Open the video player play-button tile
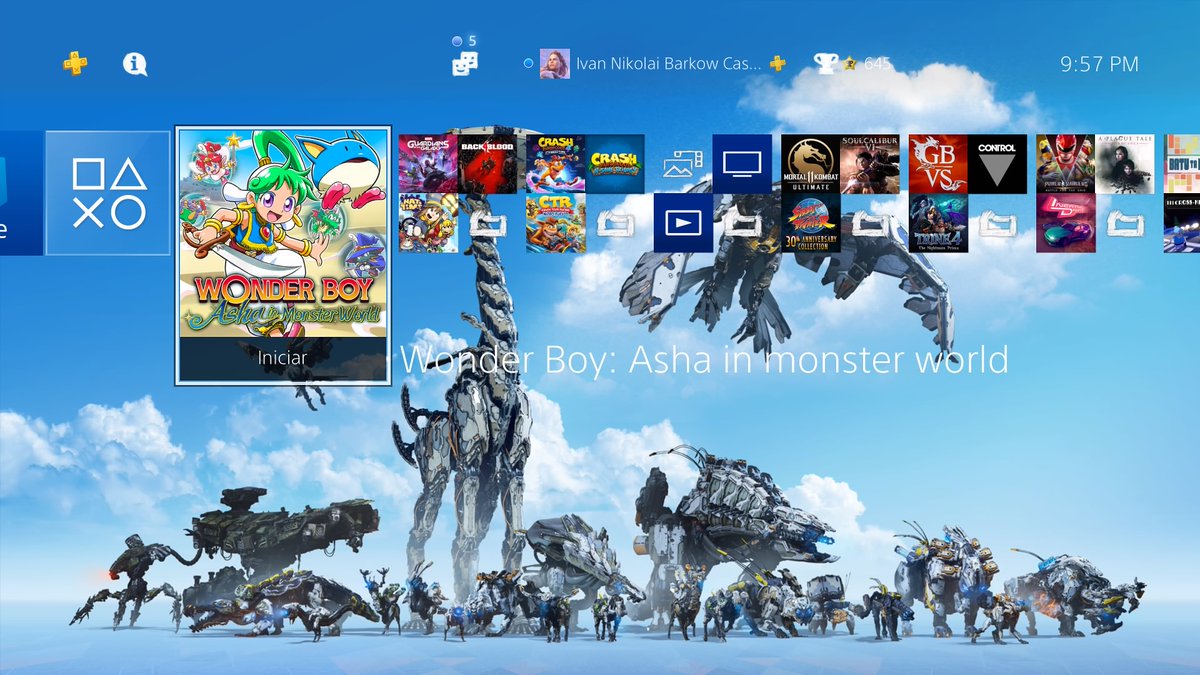The image size is (1200, 675). click(683, 223)
